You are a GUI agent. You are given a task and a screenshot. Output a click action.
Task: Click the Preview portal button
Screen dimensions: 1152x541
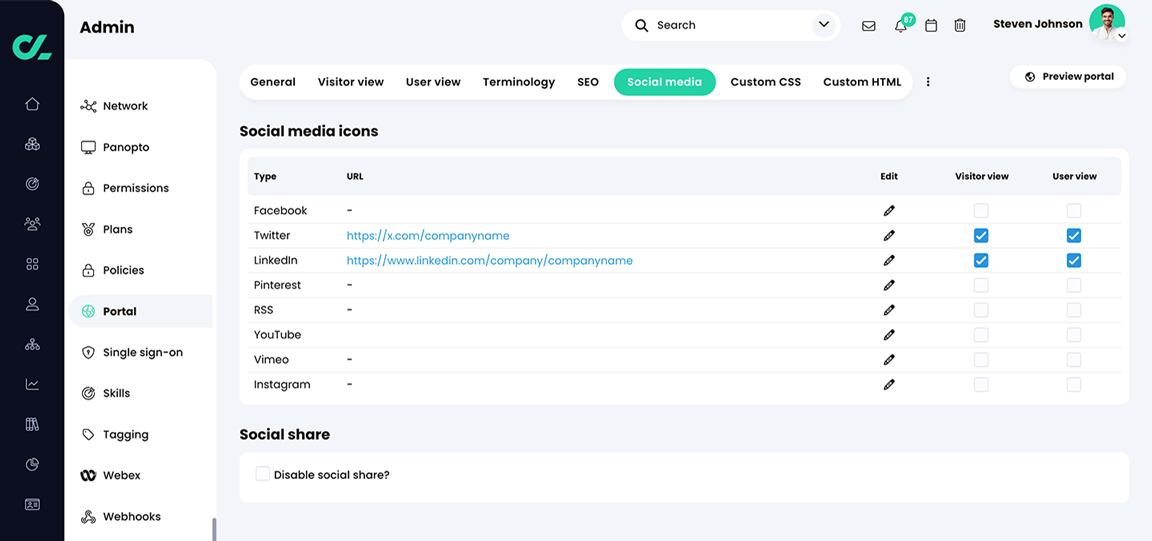coord(1068,76)
